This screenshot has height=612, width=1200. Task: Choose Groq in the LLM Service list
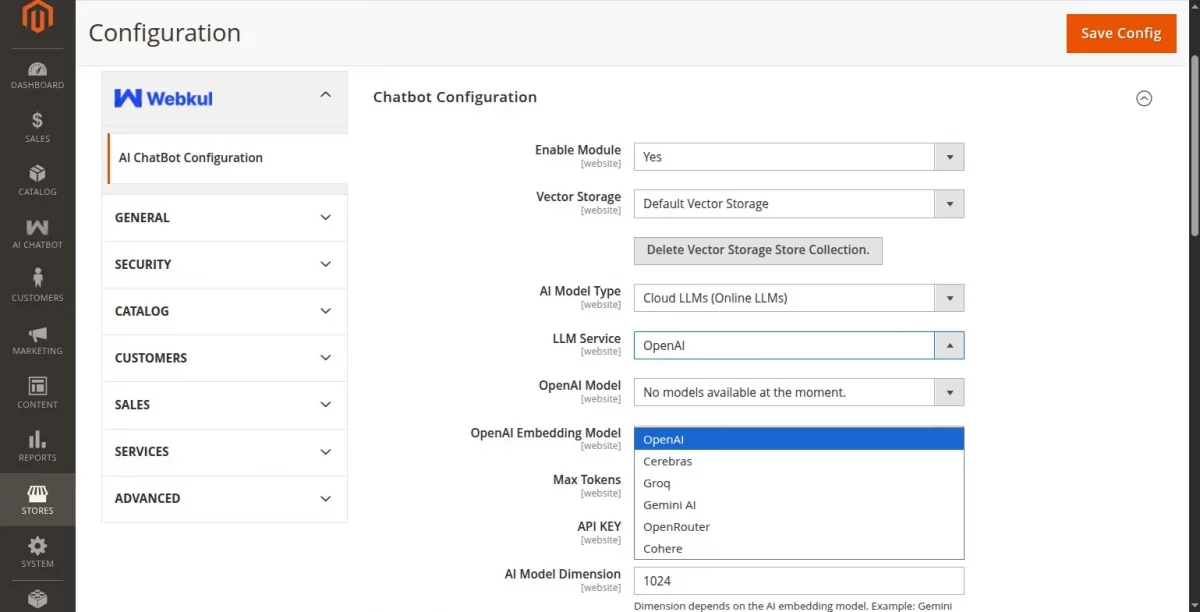pos(657,483)
